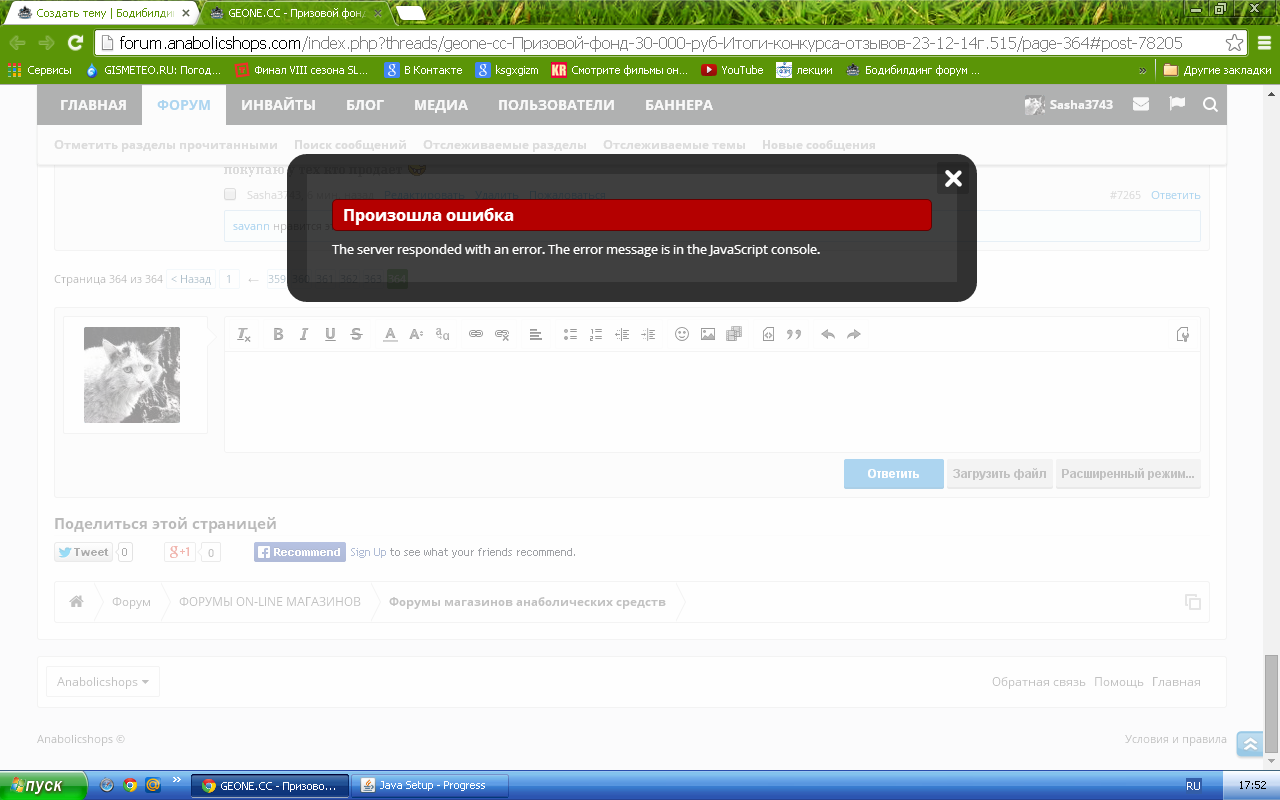The image size is (1280, 800).
Task: Open the search magnifier in the navbar
Action: point(1210,105)
